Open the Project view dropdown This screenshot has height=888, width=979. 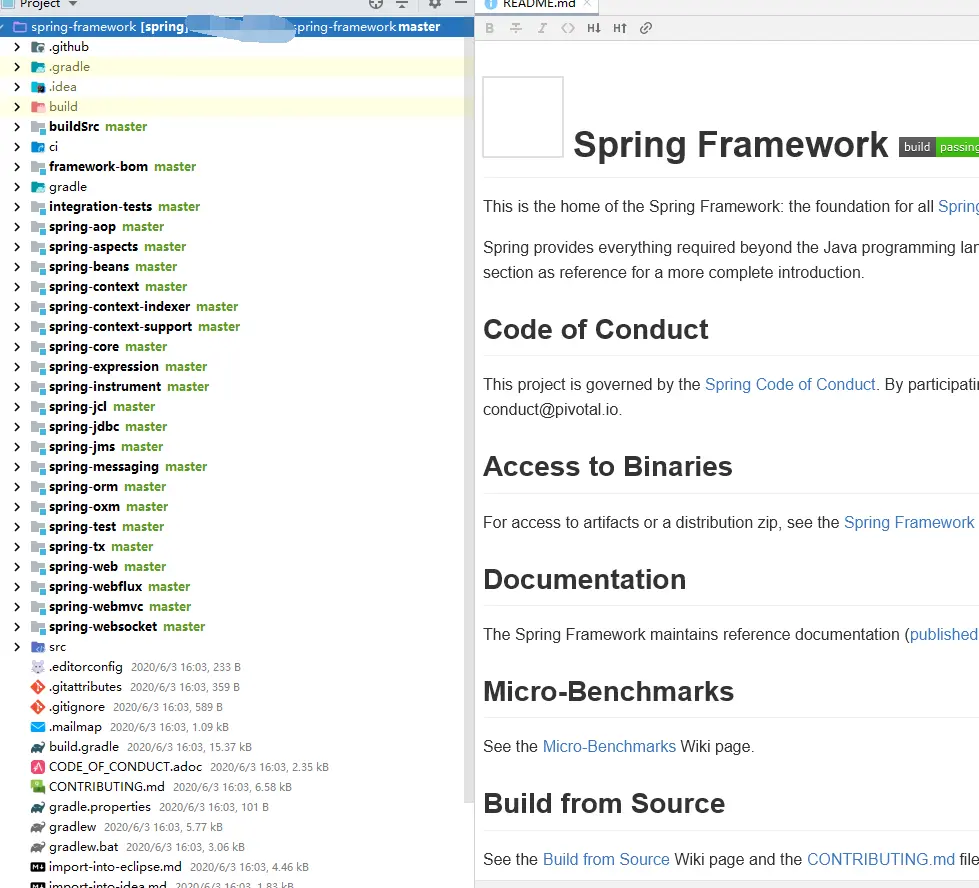(x=72, y=4)
